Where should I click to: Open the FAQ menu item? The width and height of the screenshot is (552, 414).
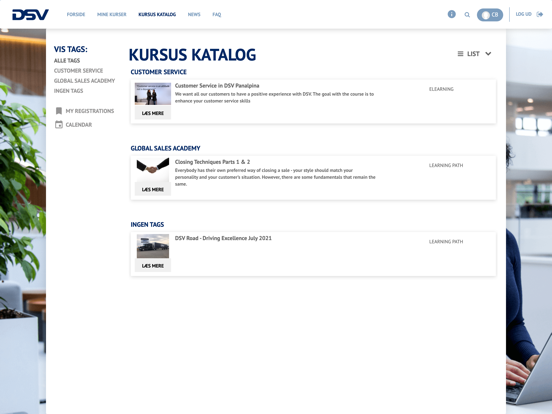click(217, 14)
